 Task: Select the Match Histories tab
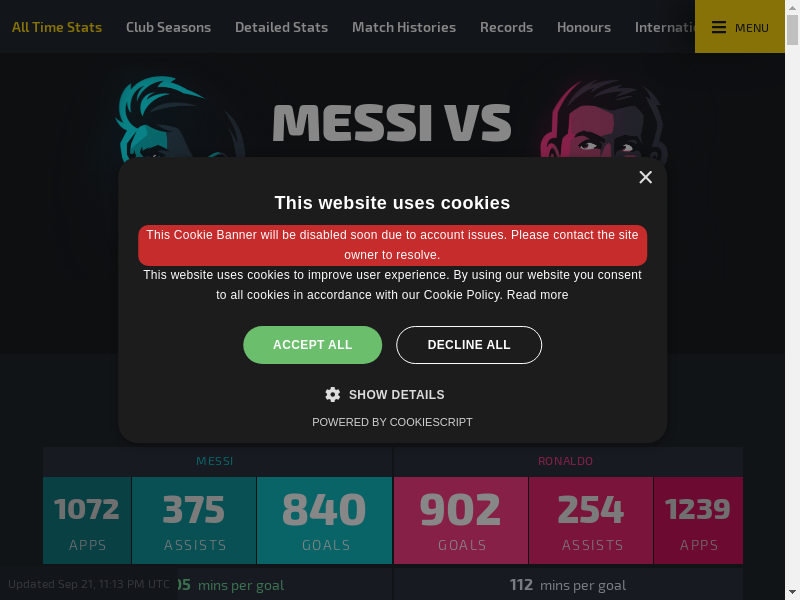[404, 27]
